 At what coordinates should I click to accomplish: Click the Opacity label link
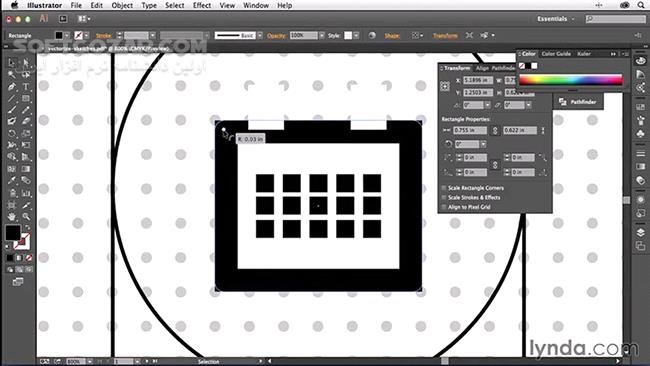coord(276,36)
